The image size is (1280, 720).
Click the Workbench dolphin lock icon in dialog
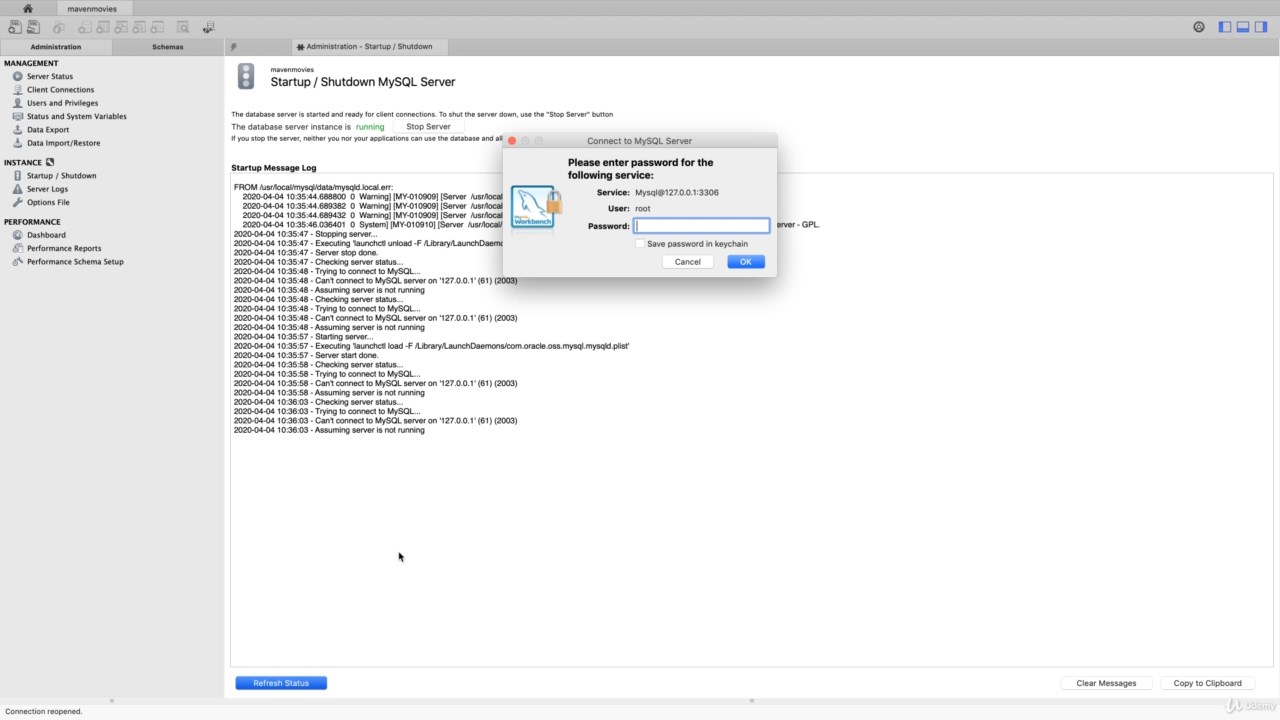pyautogui.click(x=536, y=207)
